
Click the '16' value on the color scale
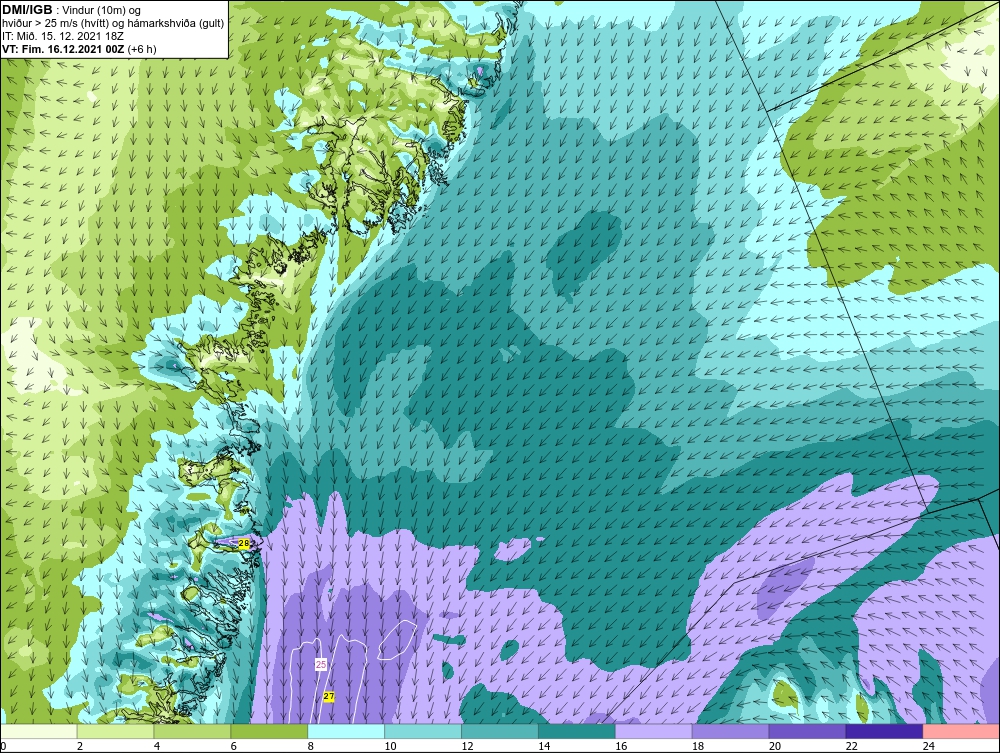[x=621, y=746]
